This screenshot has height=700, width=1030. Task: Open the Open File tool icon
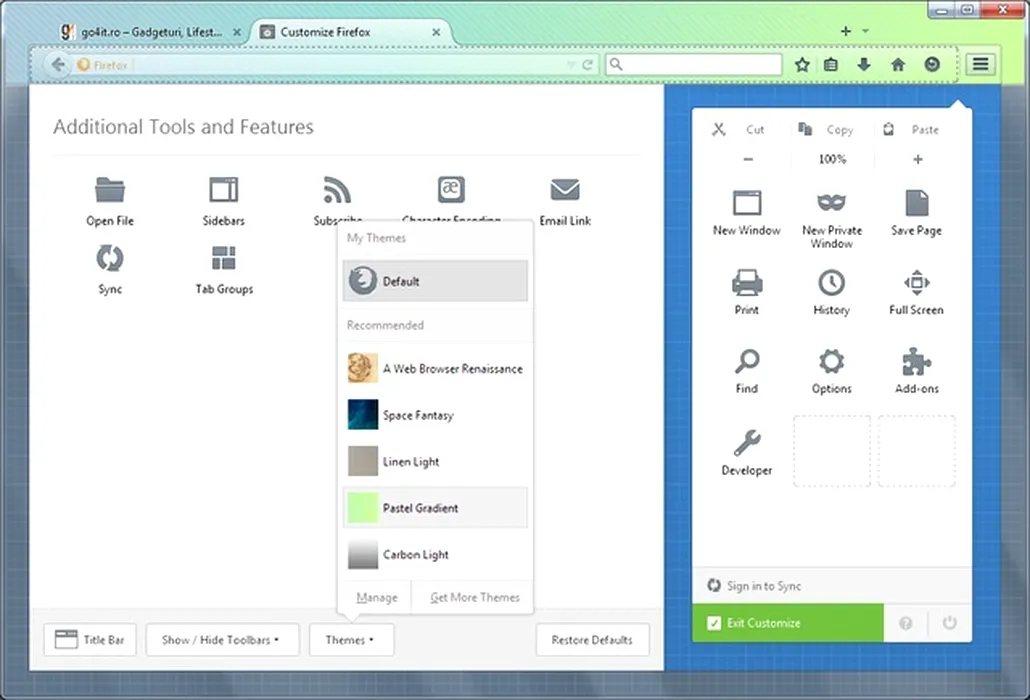(x=110, y=190)
